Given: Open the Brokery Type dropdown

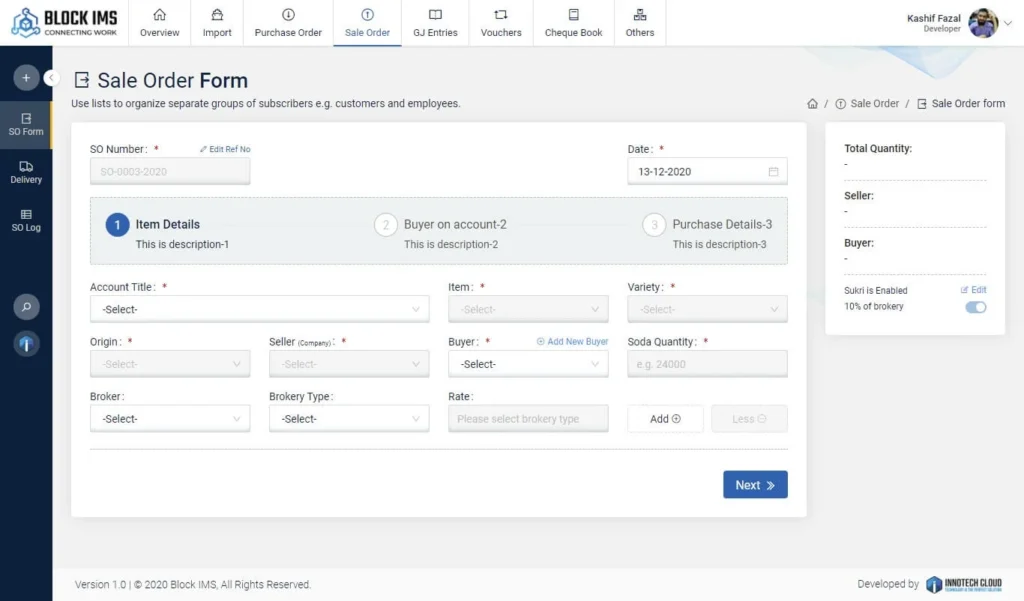Looking at the screenshot, I should click(x=349, y=419).
